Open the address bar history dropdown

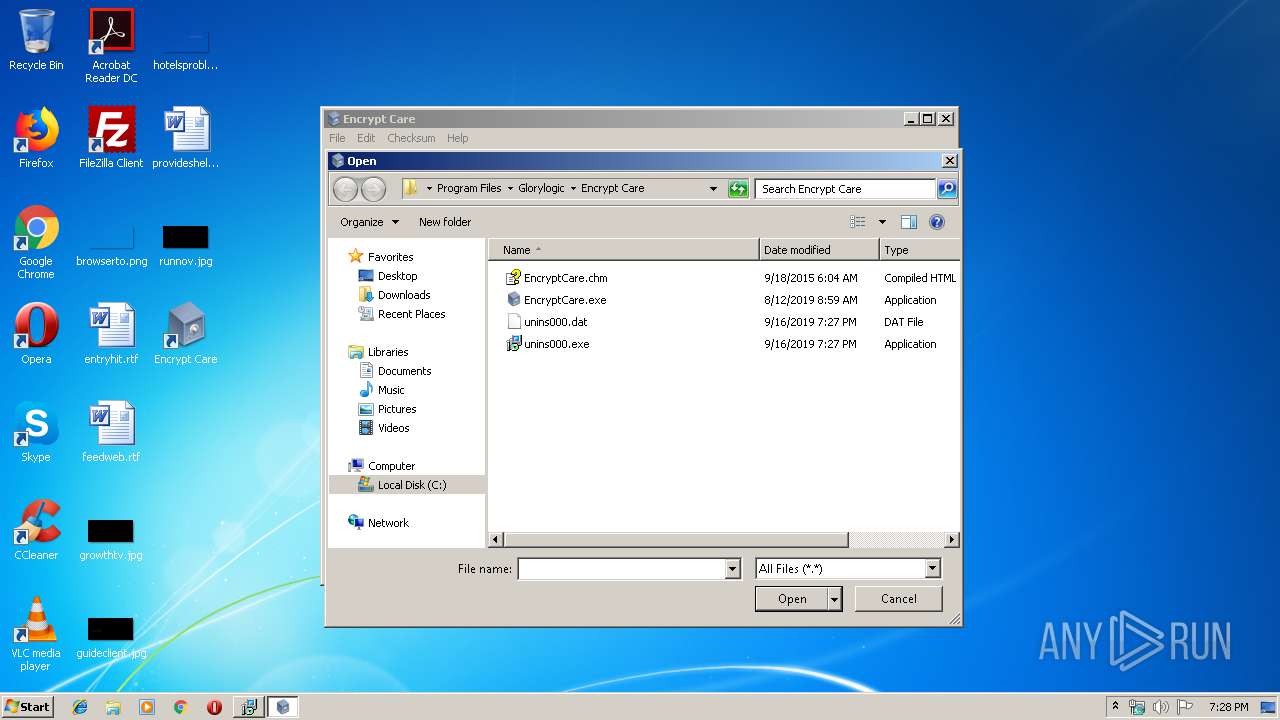713,188
